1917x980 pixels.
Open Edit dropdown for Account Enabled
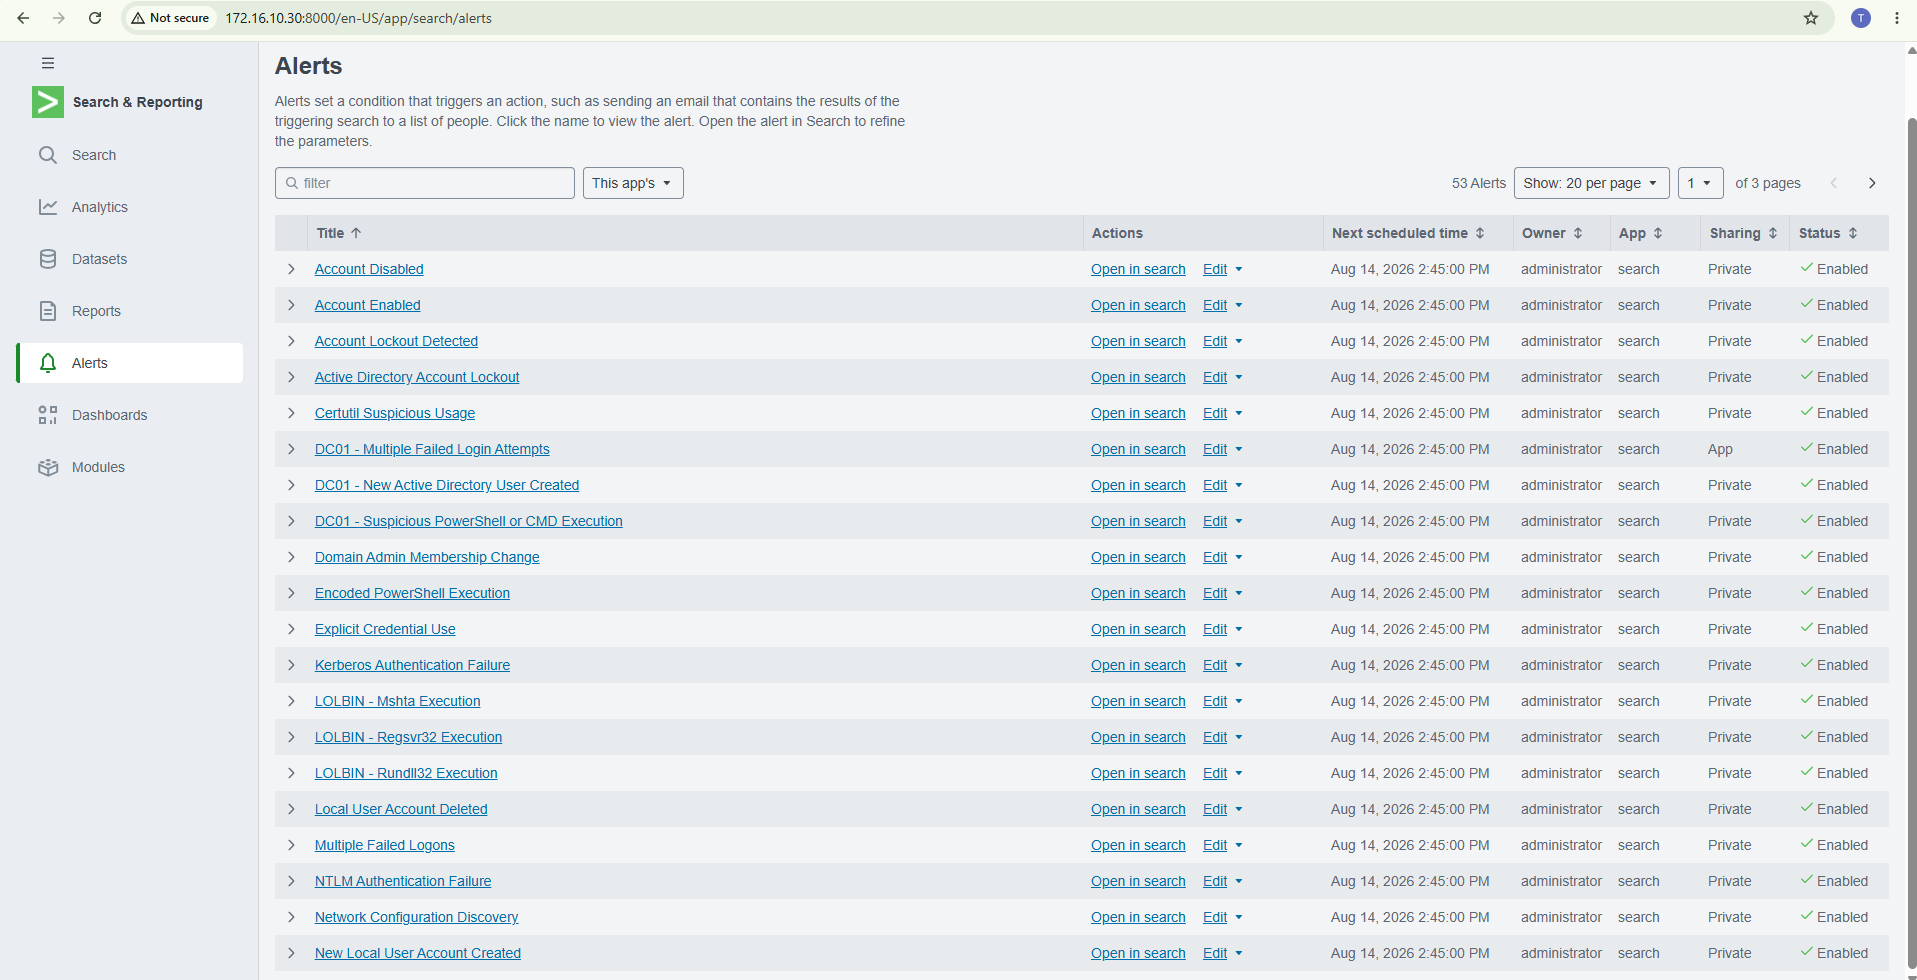[1222, 305]
